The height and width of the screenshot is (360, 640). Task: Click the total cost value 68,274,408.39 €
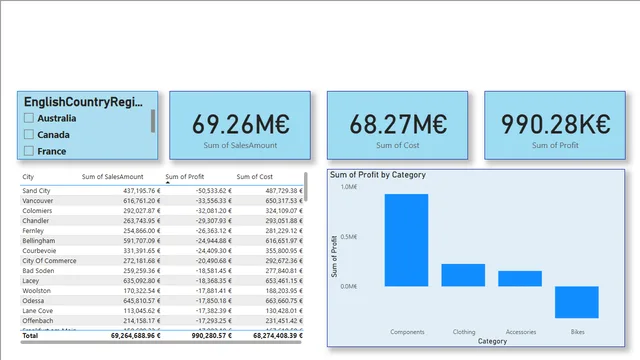(278, 336)
